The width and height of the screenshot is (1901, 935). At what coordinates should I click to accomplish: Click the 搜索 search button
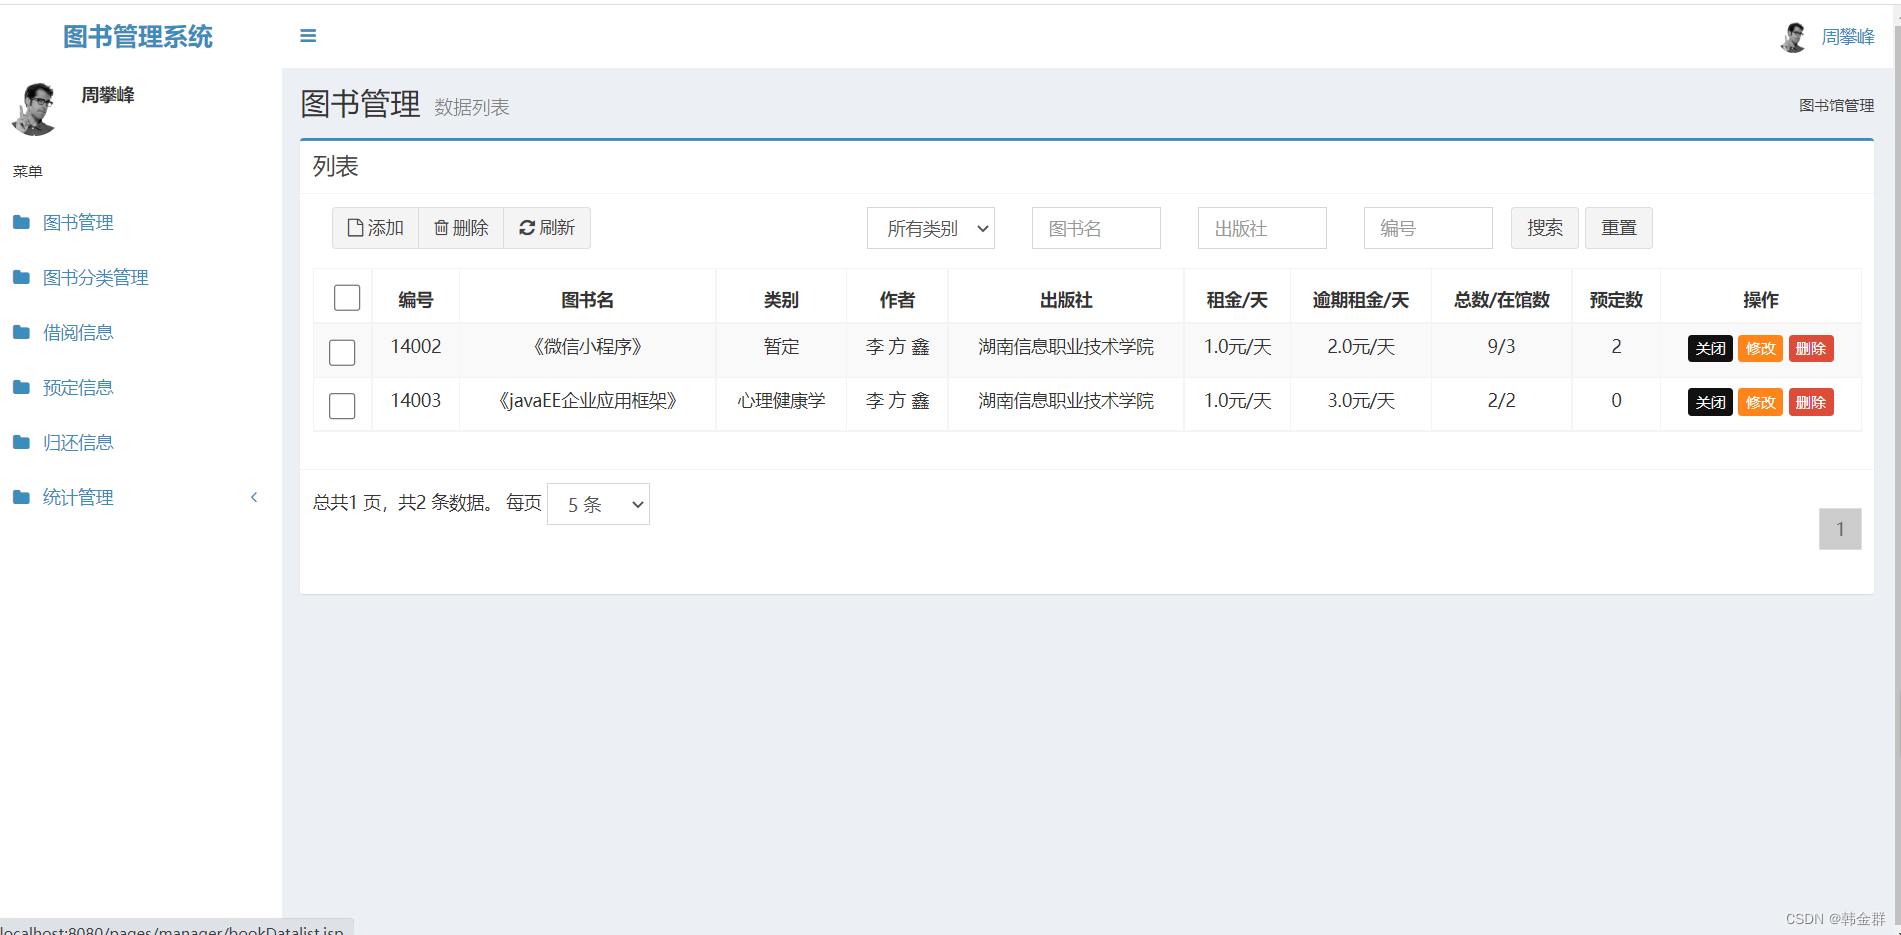pyautogui.click(x=1544, y=228)
